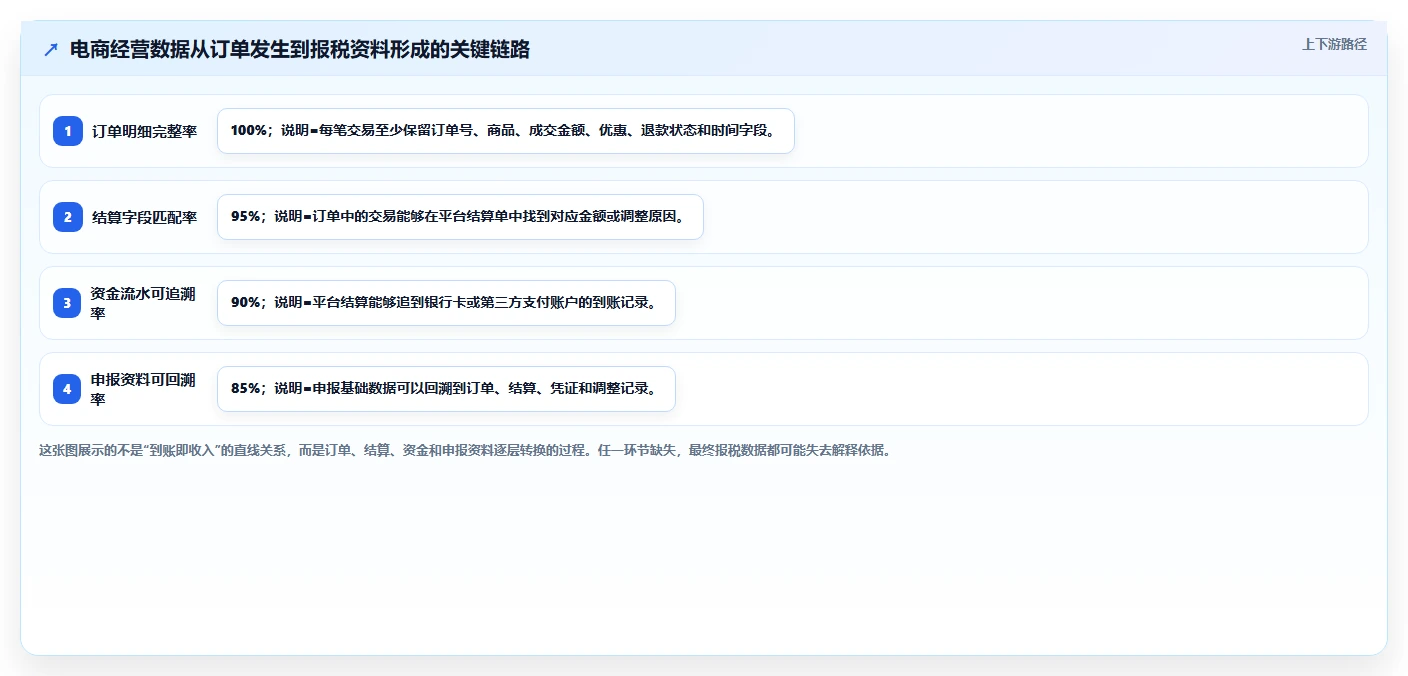Click step badge 4 for 申报资料可回溯率
Screen dimensions: 1408x676
coord(68,389)
